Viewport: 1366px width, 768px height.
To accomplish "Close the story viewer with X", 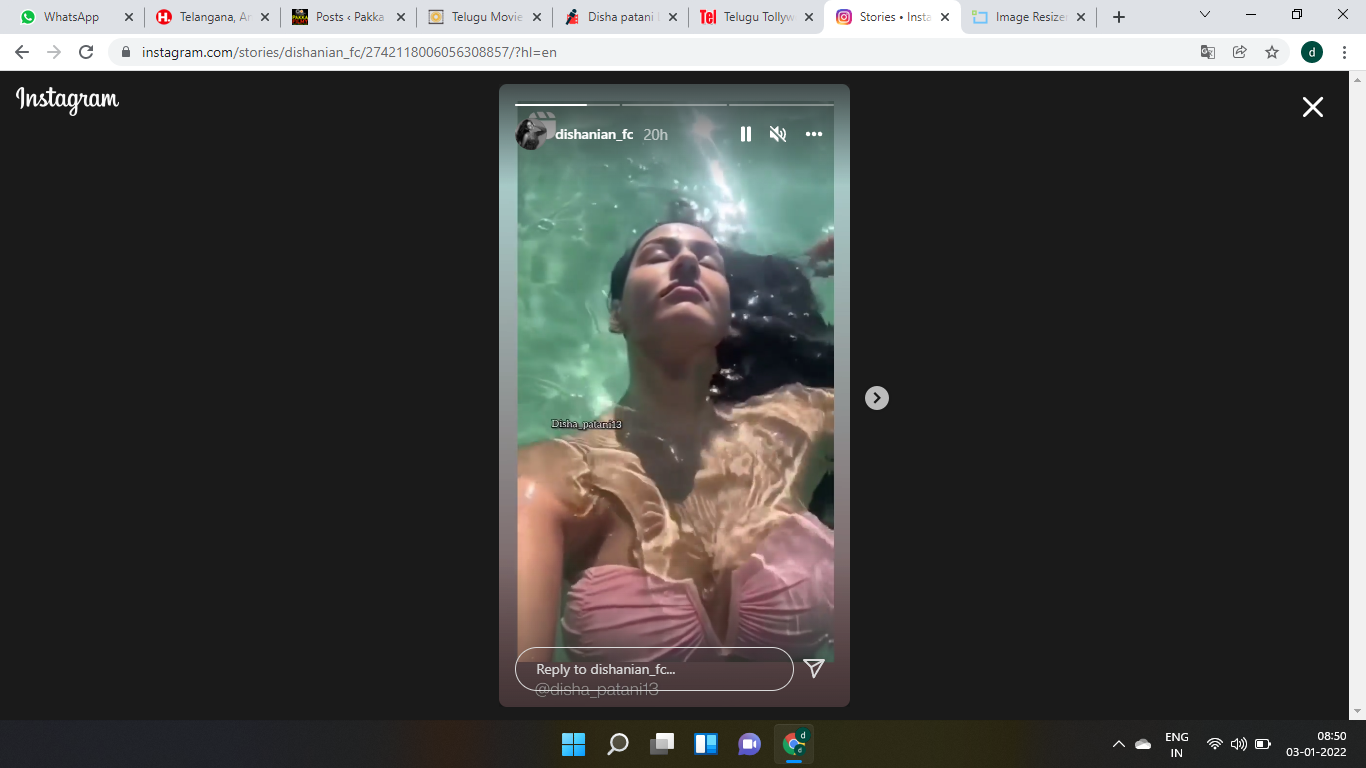I will coord(1312,107).
